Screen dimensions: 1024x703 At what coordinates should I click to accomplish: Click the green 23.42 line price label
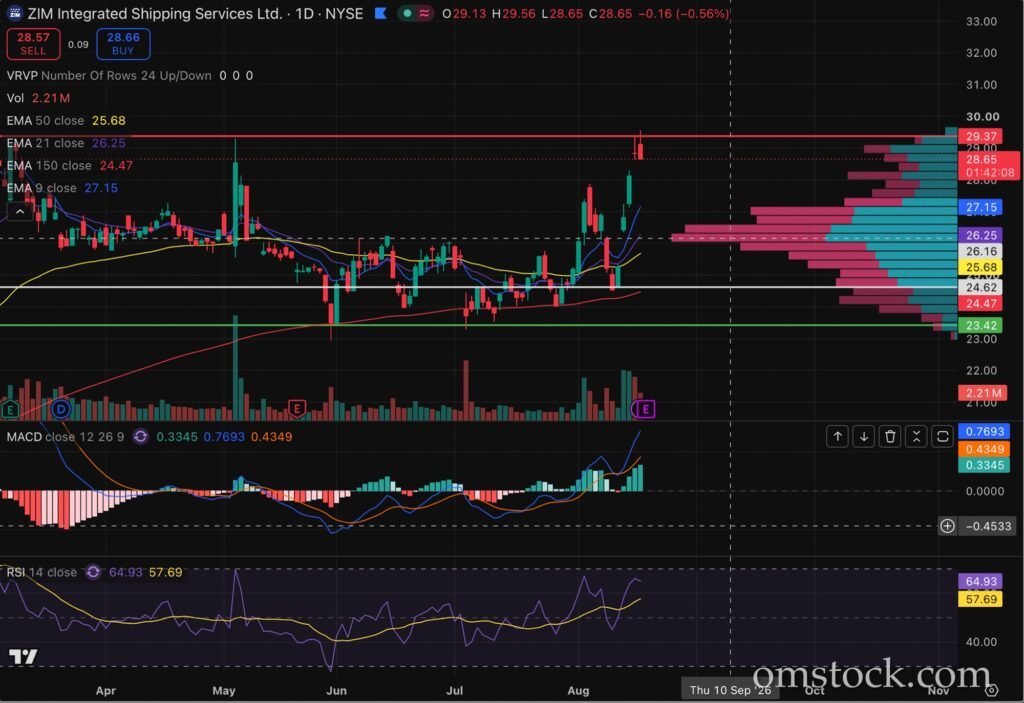pos(981,325)
